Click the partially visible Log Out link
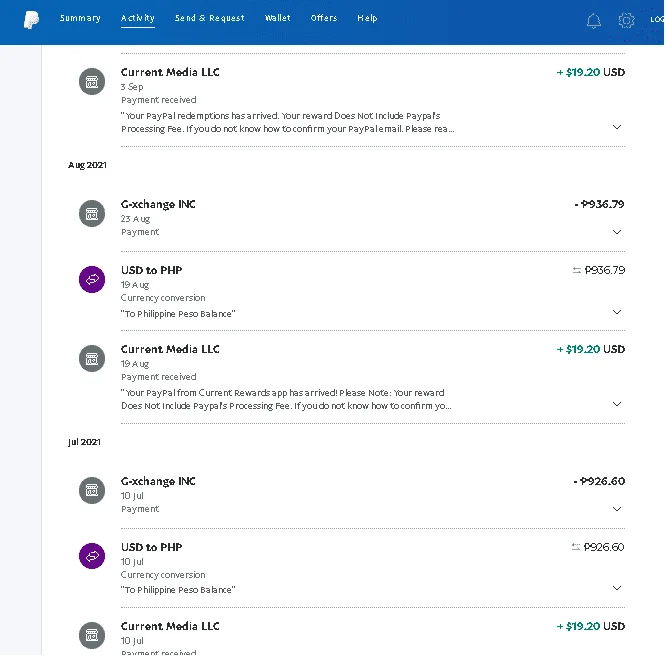The height and width of the screenshot is (659, 665). [x=657, y=19]
